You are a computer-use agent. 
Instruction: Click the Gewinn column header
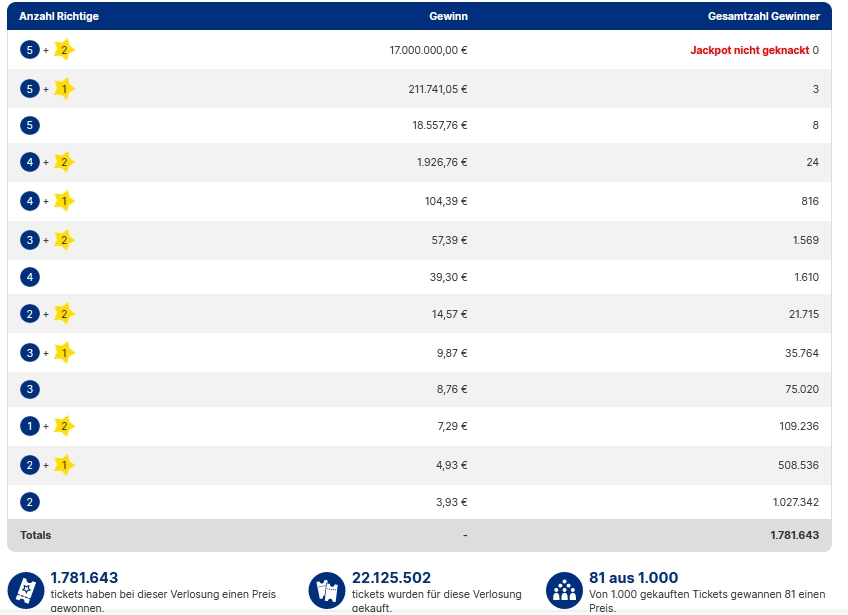pyautogui.click(x=448, y=16)
